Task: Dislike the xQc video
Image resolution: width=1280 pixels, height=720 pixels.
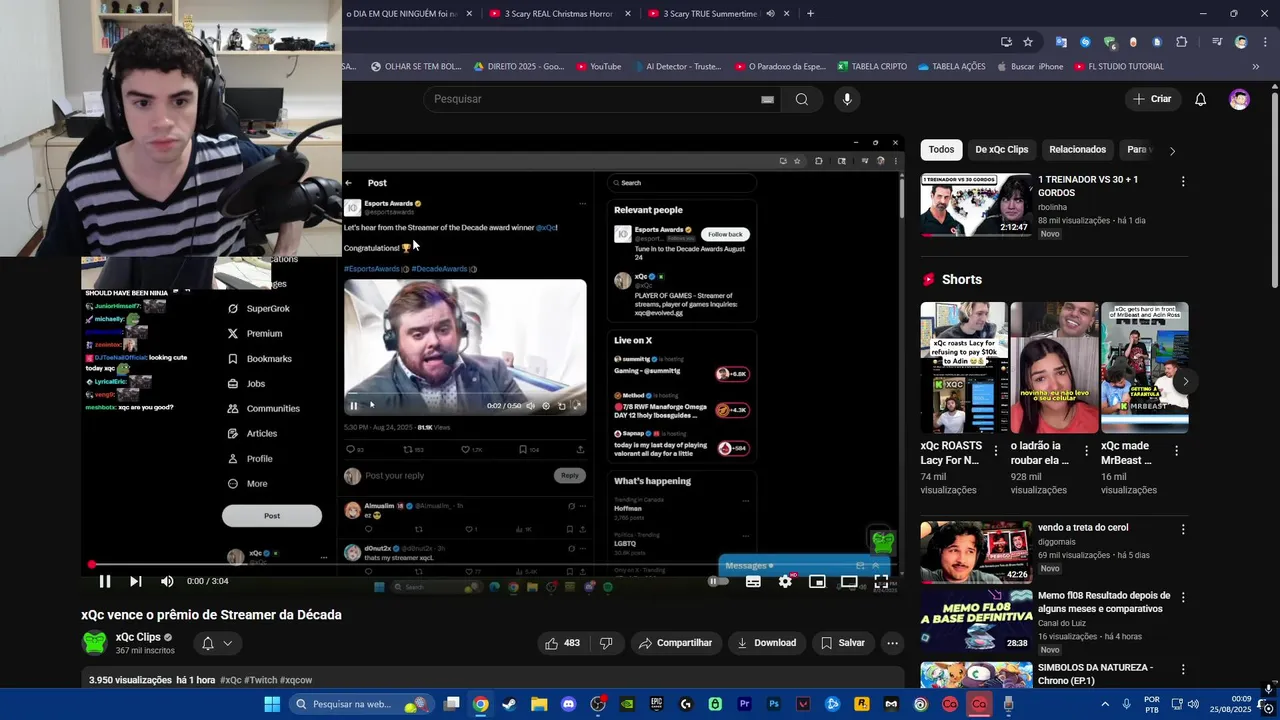Action: pos(606,643)
